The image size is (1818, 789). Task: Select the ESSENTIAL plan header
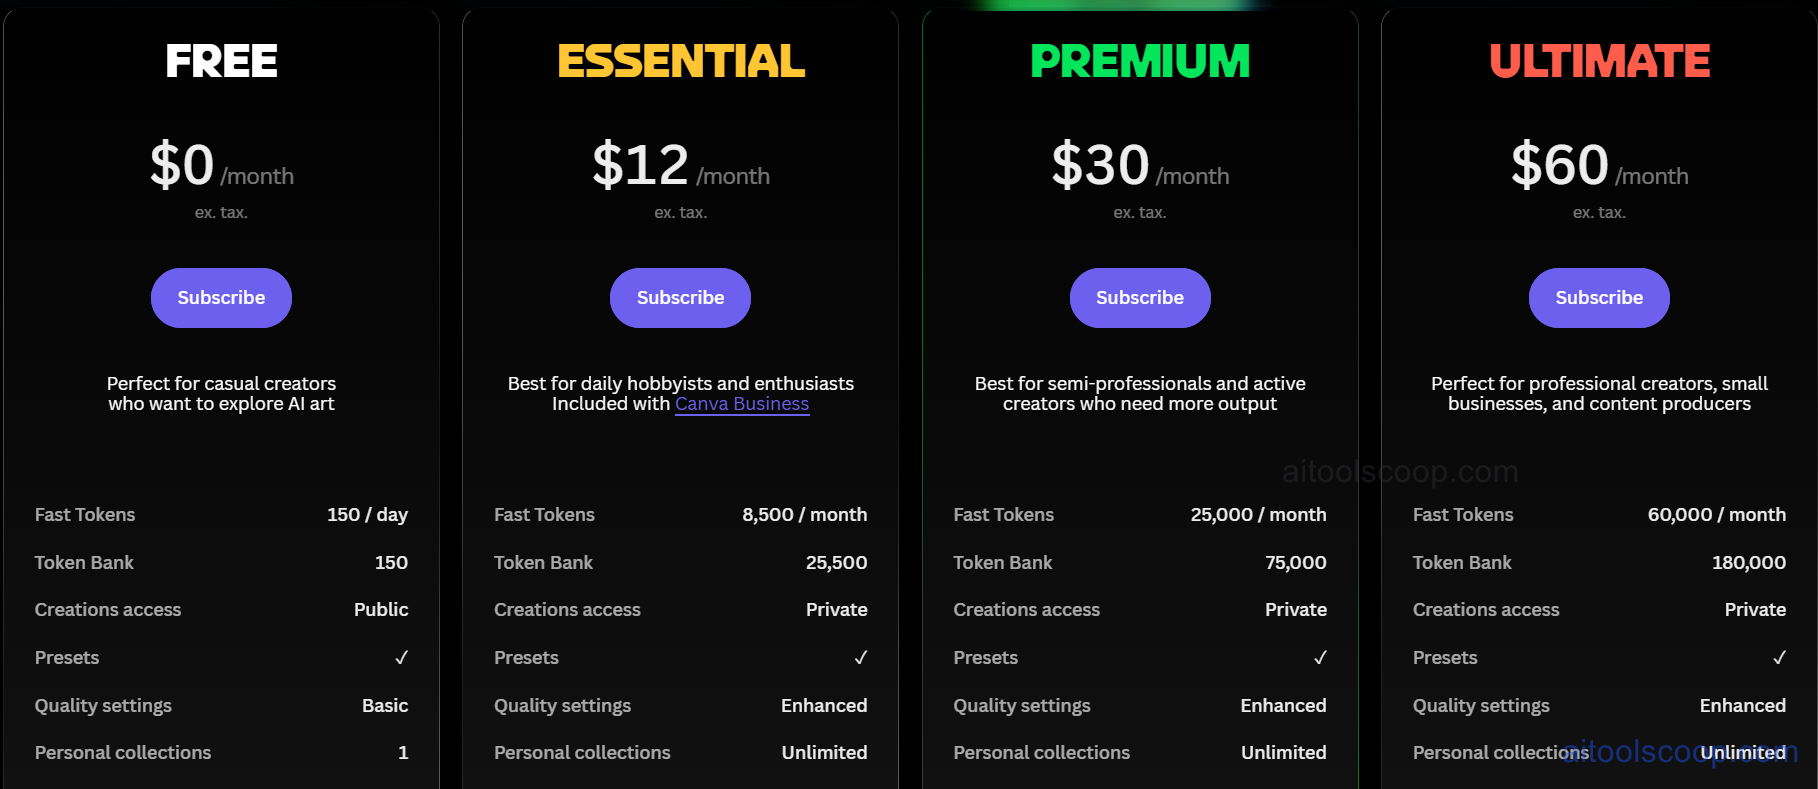click(x=680, y=61)
